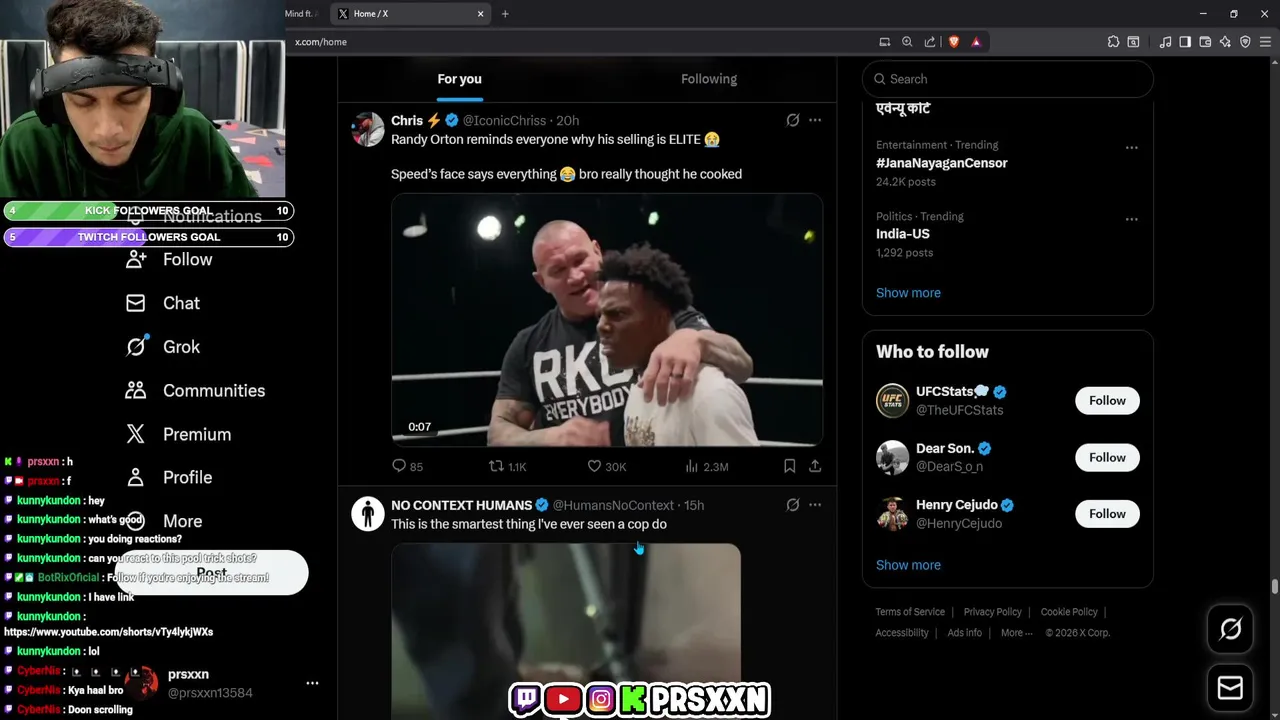Open the prsxxn account menu dots
Viewport: 1280px width, 720px height.
pos(312,683)
